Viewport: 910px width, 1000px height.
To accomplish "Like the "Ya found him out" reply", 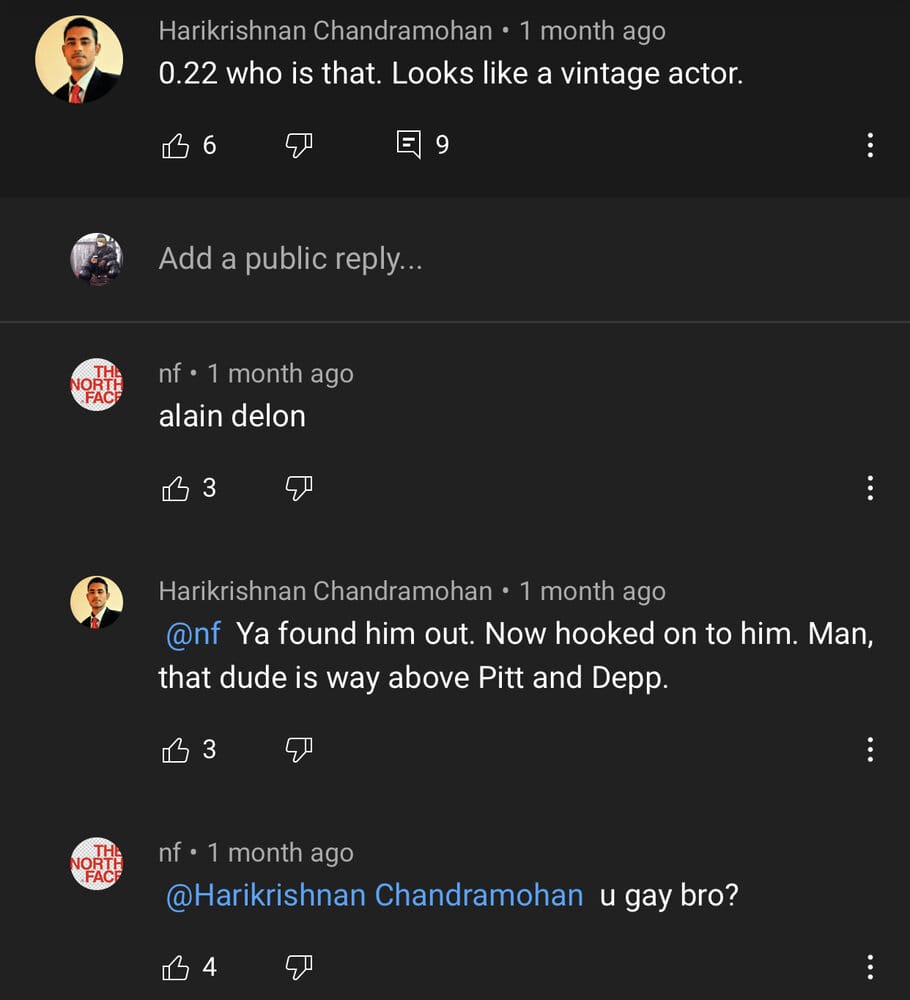I will click(x=176, y=750).
